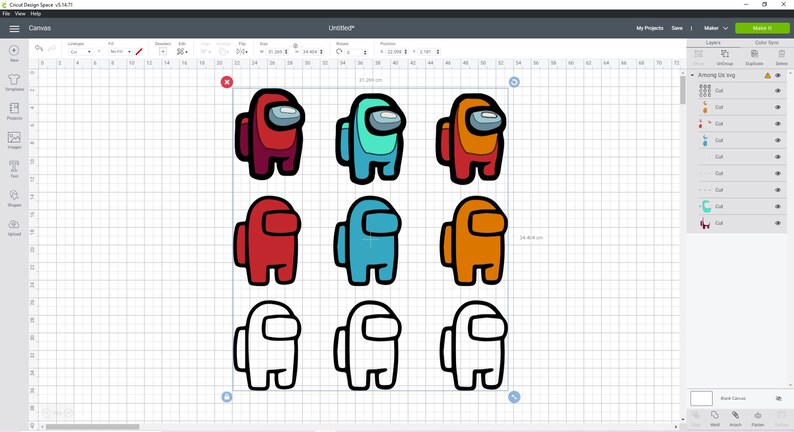Screen dimensions: 794x432
Task: Click the UnGroup icon in Layers panel
Action: pyautogui.click(x=725, y=54)
